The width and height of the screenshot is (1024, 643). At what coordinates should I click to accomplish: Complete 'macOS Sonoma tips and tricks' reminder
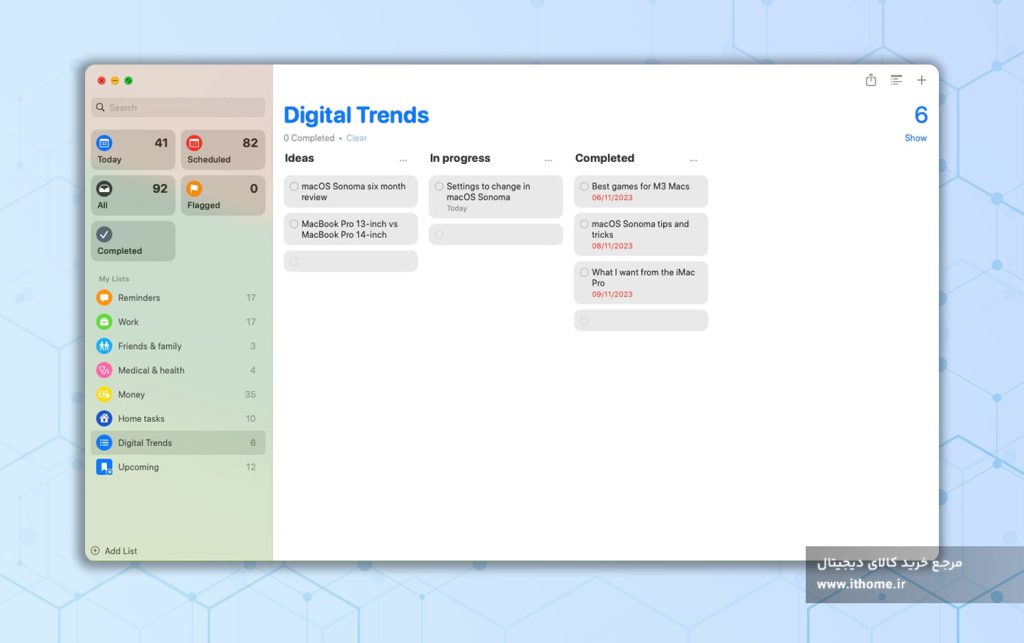pyautogui.click(x=584, y=224)
